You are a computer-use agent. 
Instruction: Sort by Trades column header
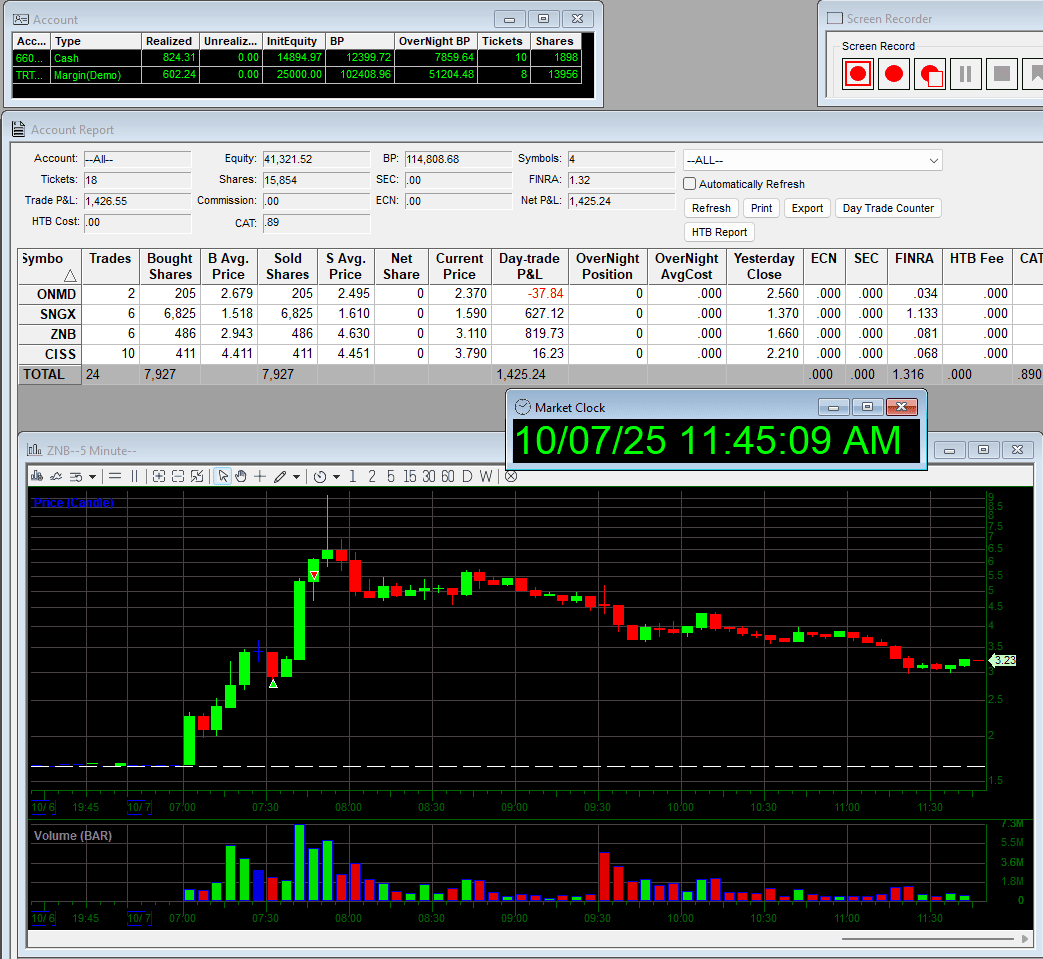pyautogui.click(x=110, y=266)
